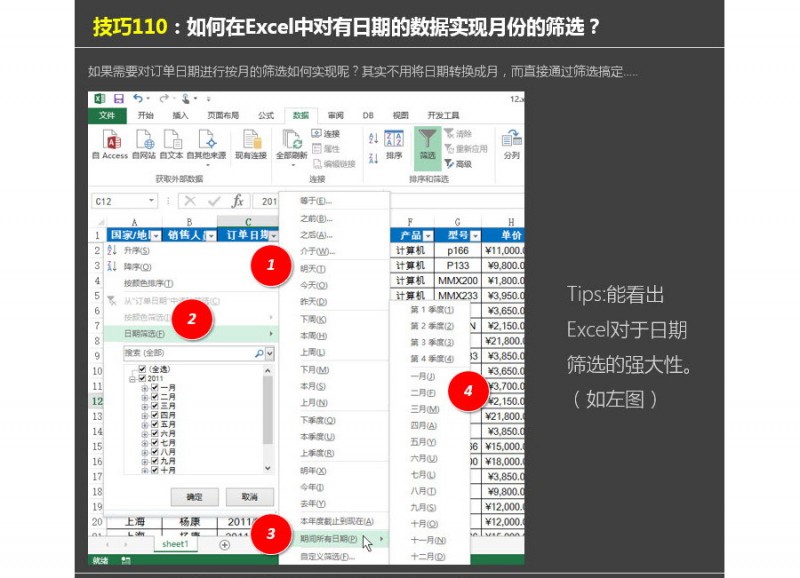800x578 pixels.
Task: Import data with the 自 Access icon
Action: tap(112, 140)
